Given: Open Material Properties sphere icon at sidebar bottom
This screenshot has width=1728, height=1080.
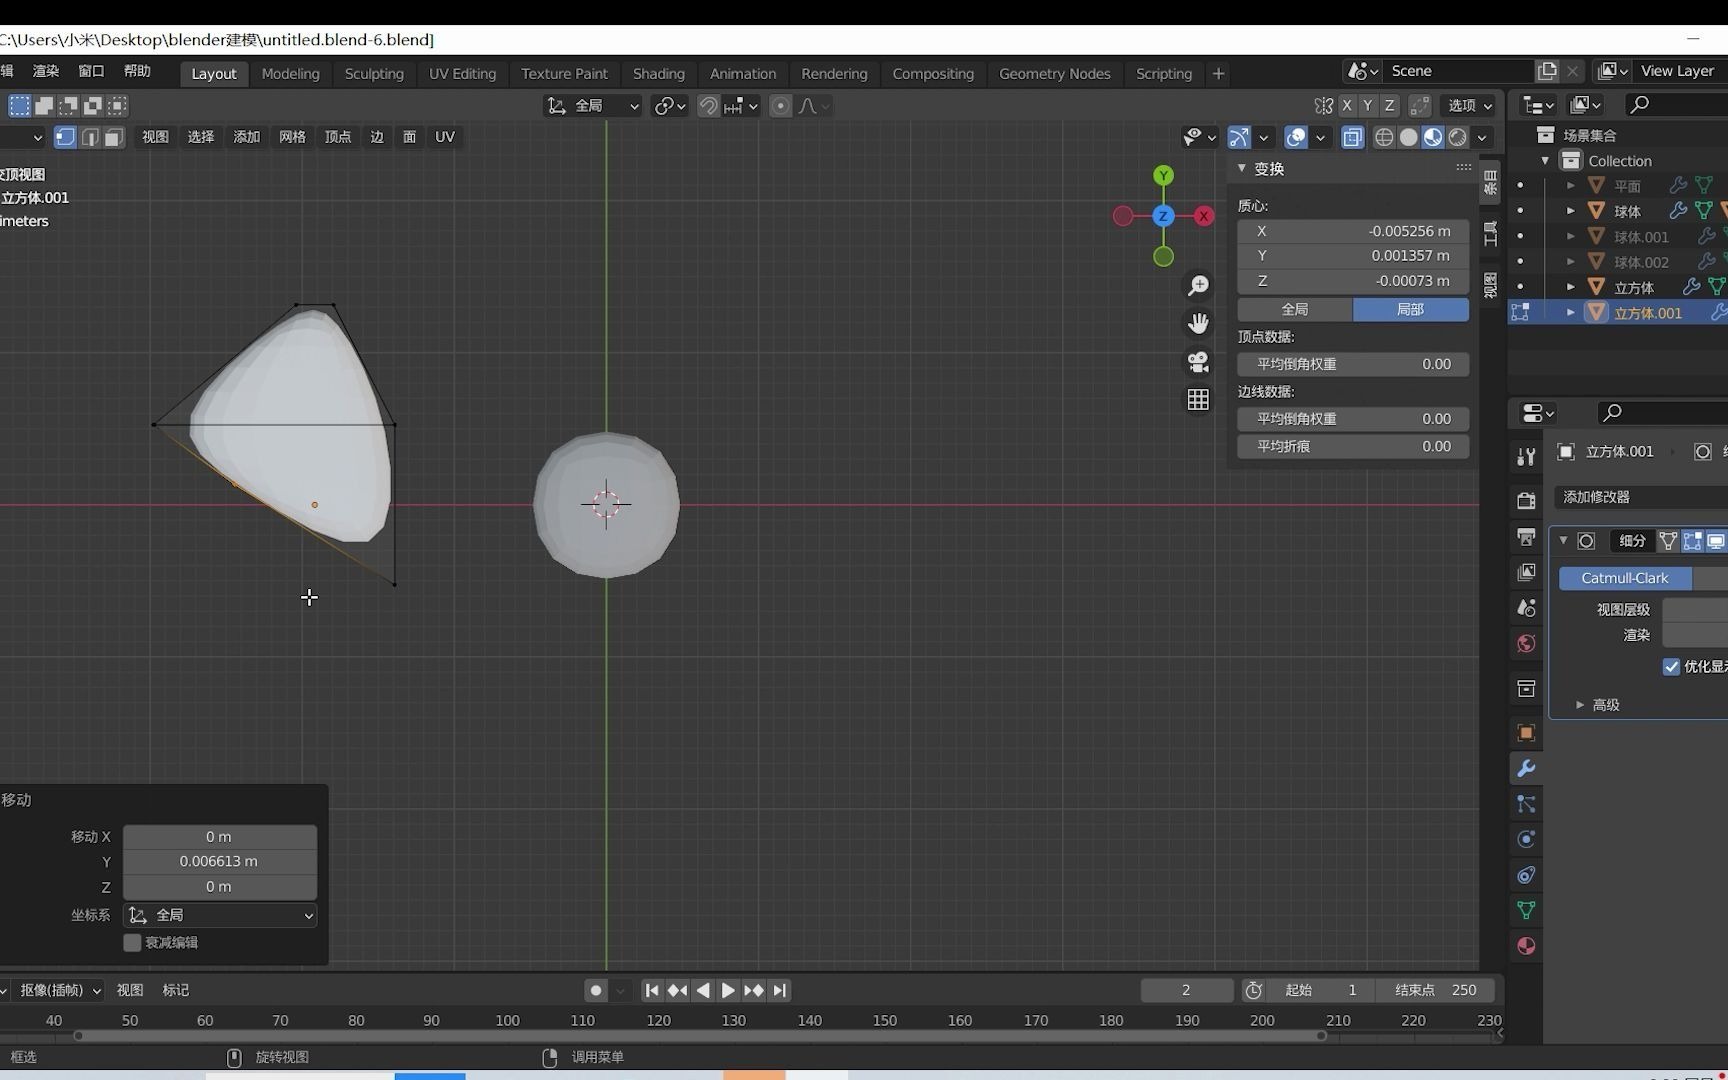Looking at the screenshot, I should click(x=1525, y=945).
